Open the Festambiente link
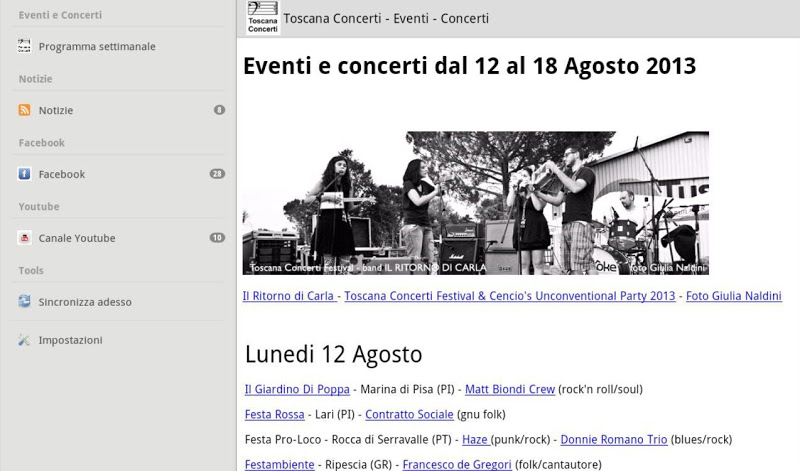800x471 pixels. tap(280, 464)
